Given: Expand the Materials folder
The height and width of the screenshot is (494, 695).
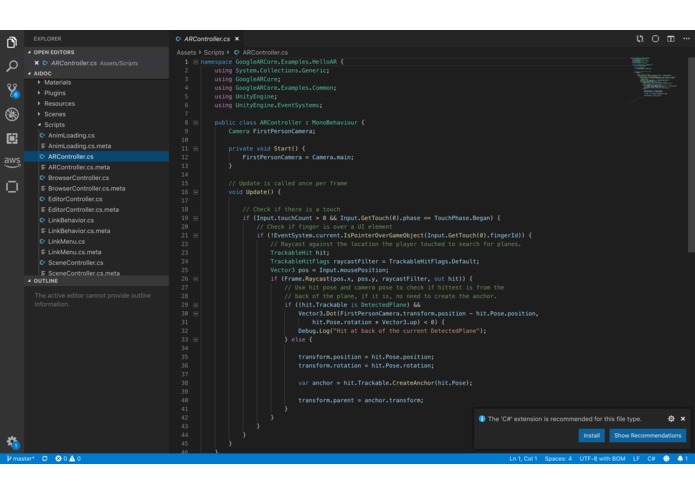Looking at the screenshot, I should coord(39,82).
